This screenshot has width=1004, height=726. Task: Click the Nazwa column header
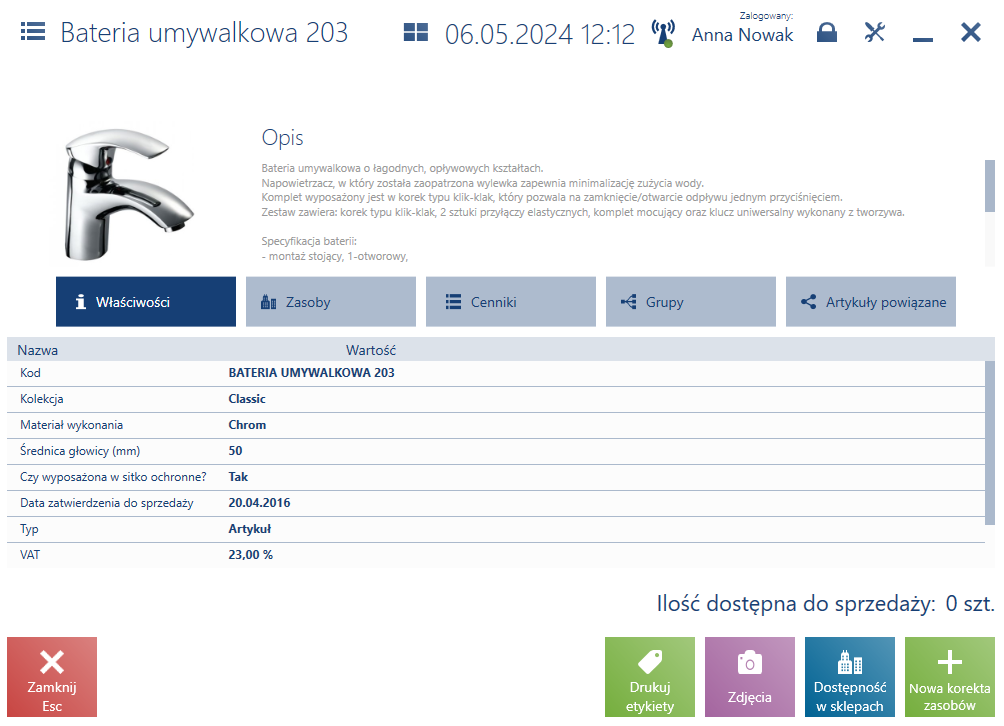coord(37,350)
